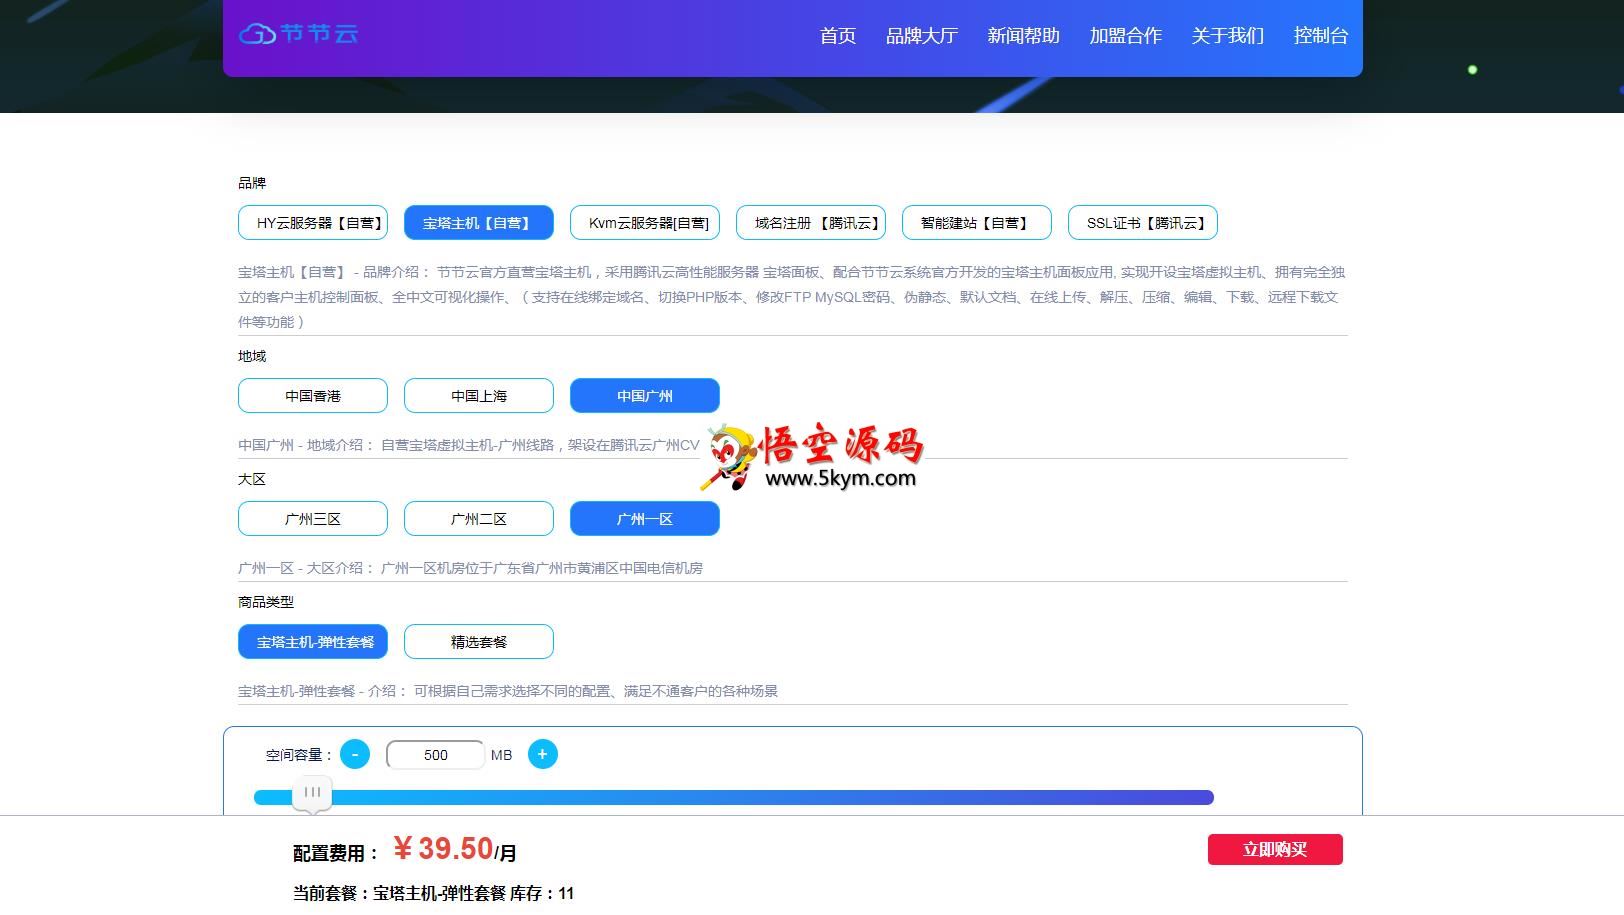Select the 中国广州 region
The width and height of the screenshot is (1624, 915).
[645, 396]
